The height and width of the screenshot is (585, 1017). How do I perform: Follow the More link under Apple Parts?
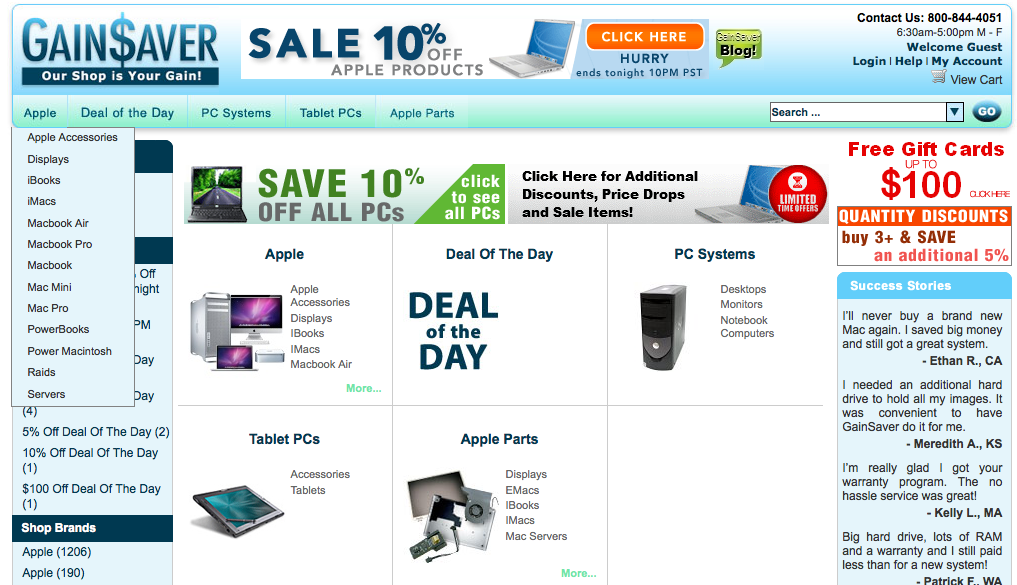579,573
